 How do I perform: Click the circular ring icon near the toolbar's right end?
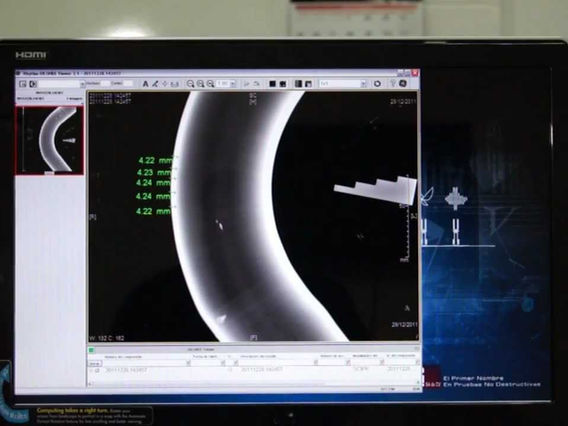click(377, 84)
